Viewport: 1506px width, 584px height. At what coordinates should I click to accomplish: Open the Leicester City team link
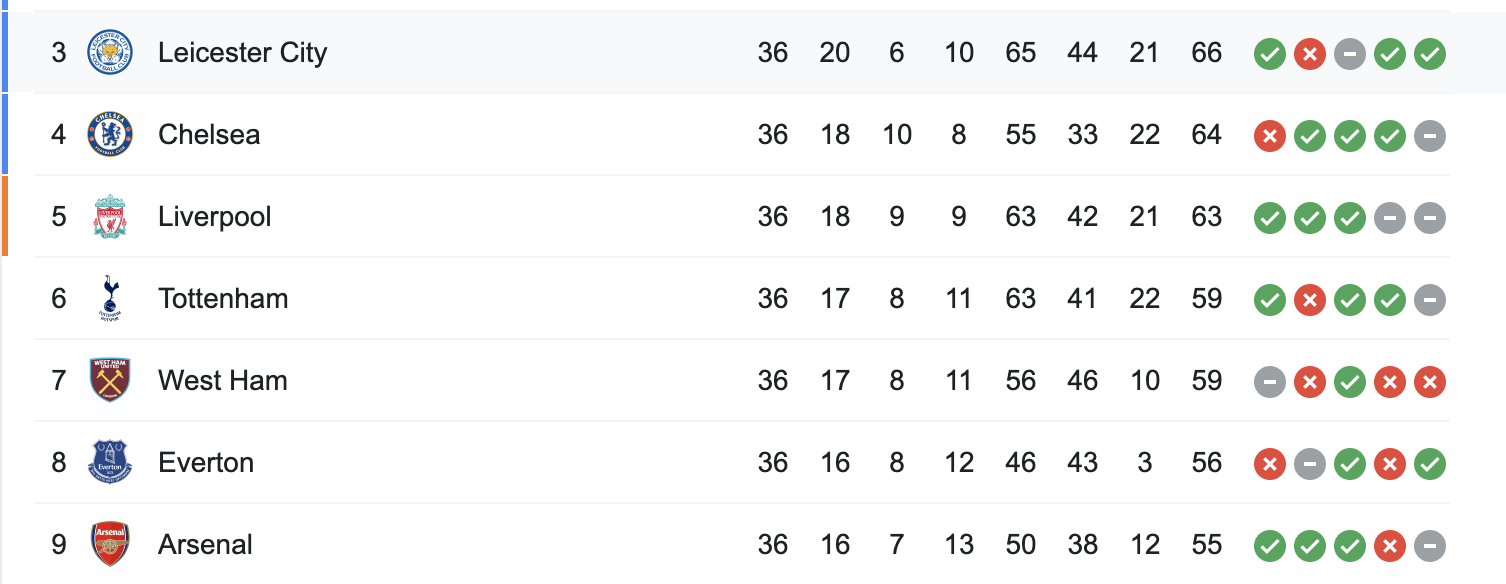pos(242,53)
